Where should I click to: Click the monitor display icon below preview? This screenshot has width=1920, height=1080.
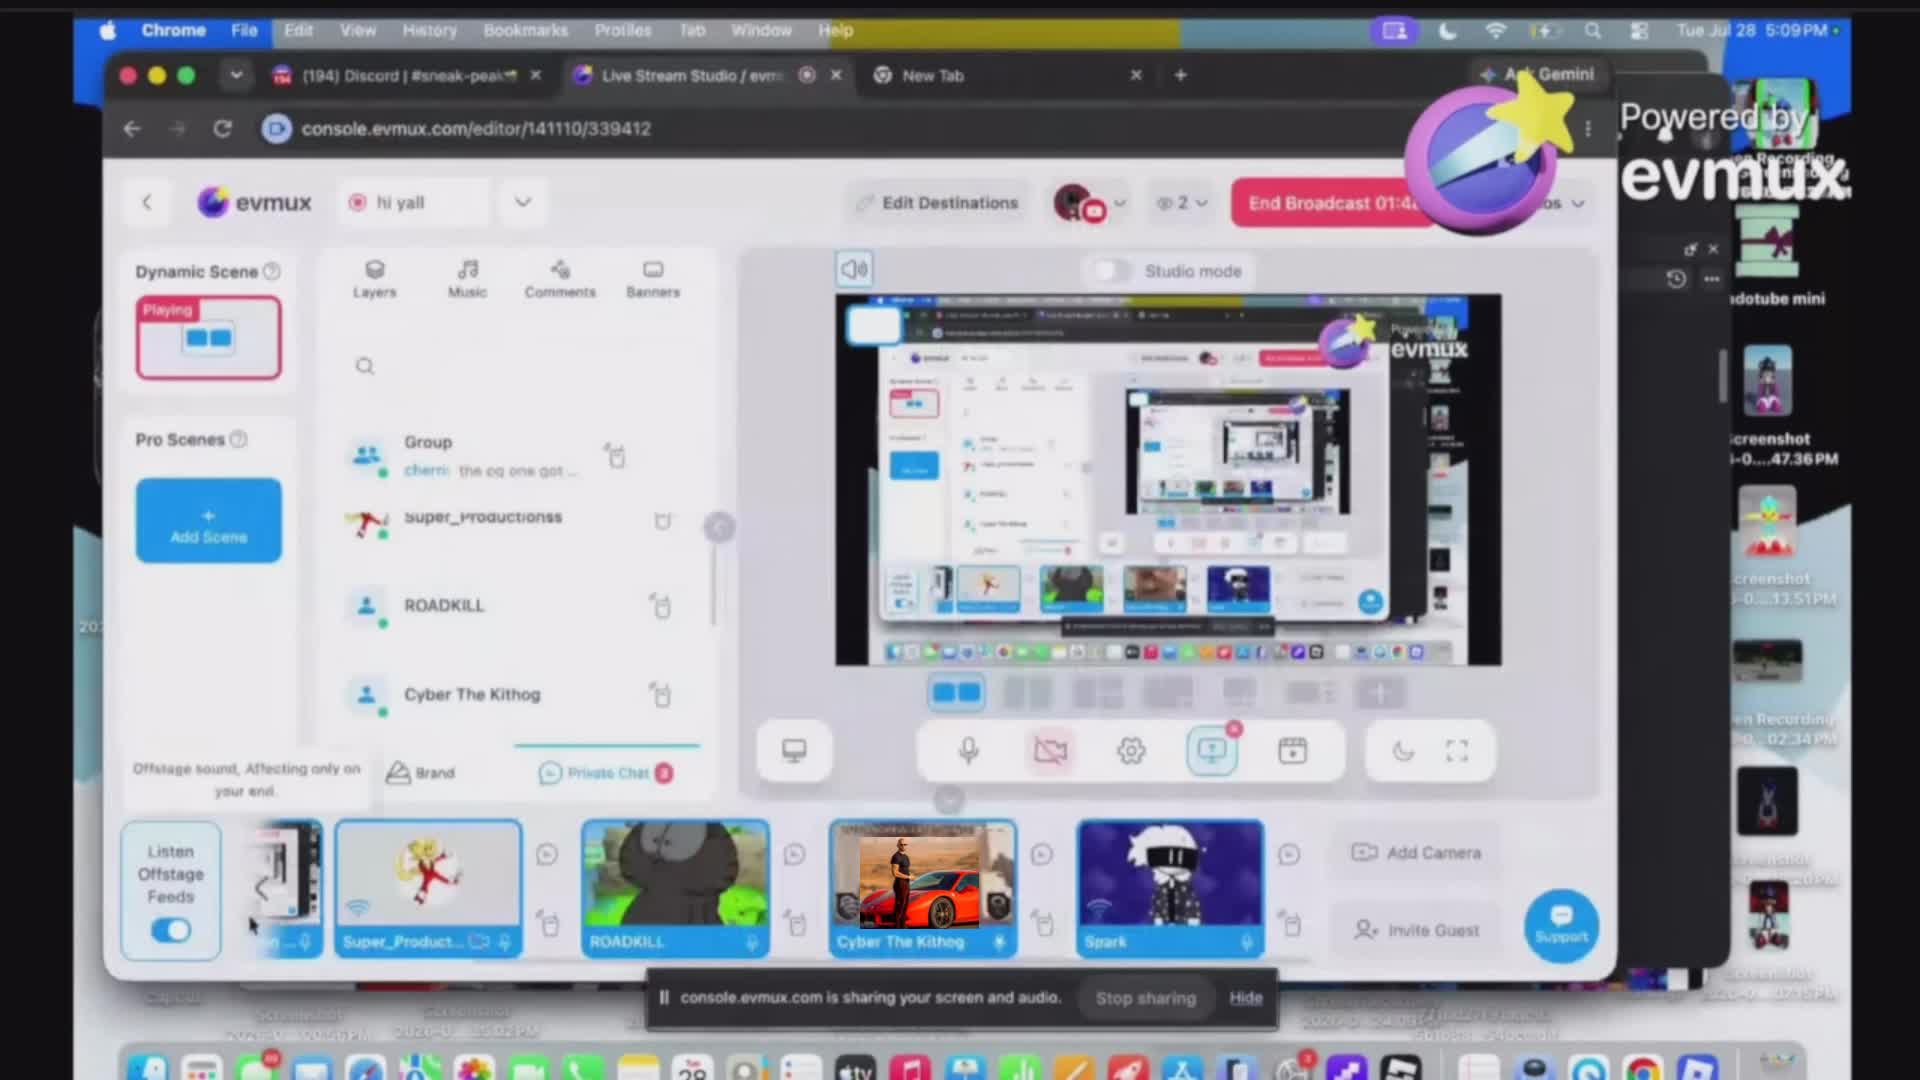[x=794, y=751]
